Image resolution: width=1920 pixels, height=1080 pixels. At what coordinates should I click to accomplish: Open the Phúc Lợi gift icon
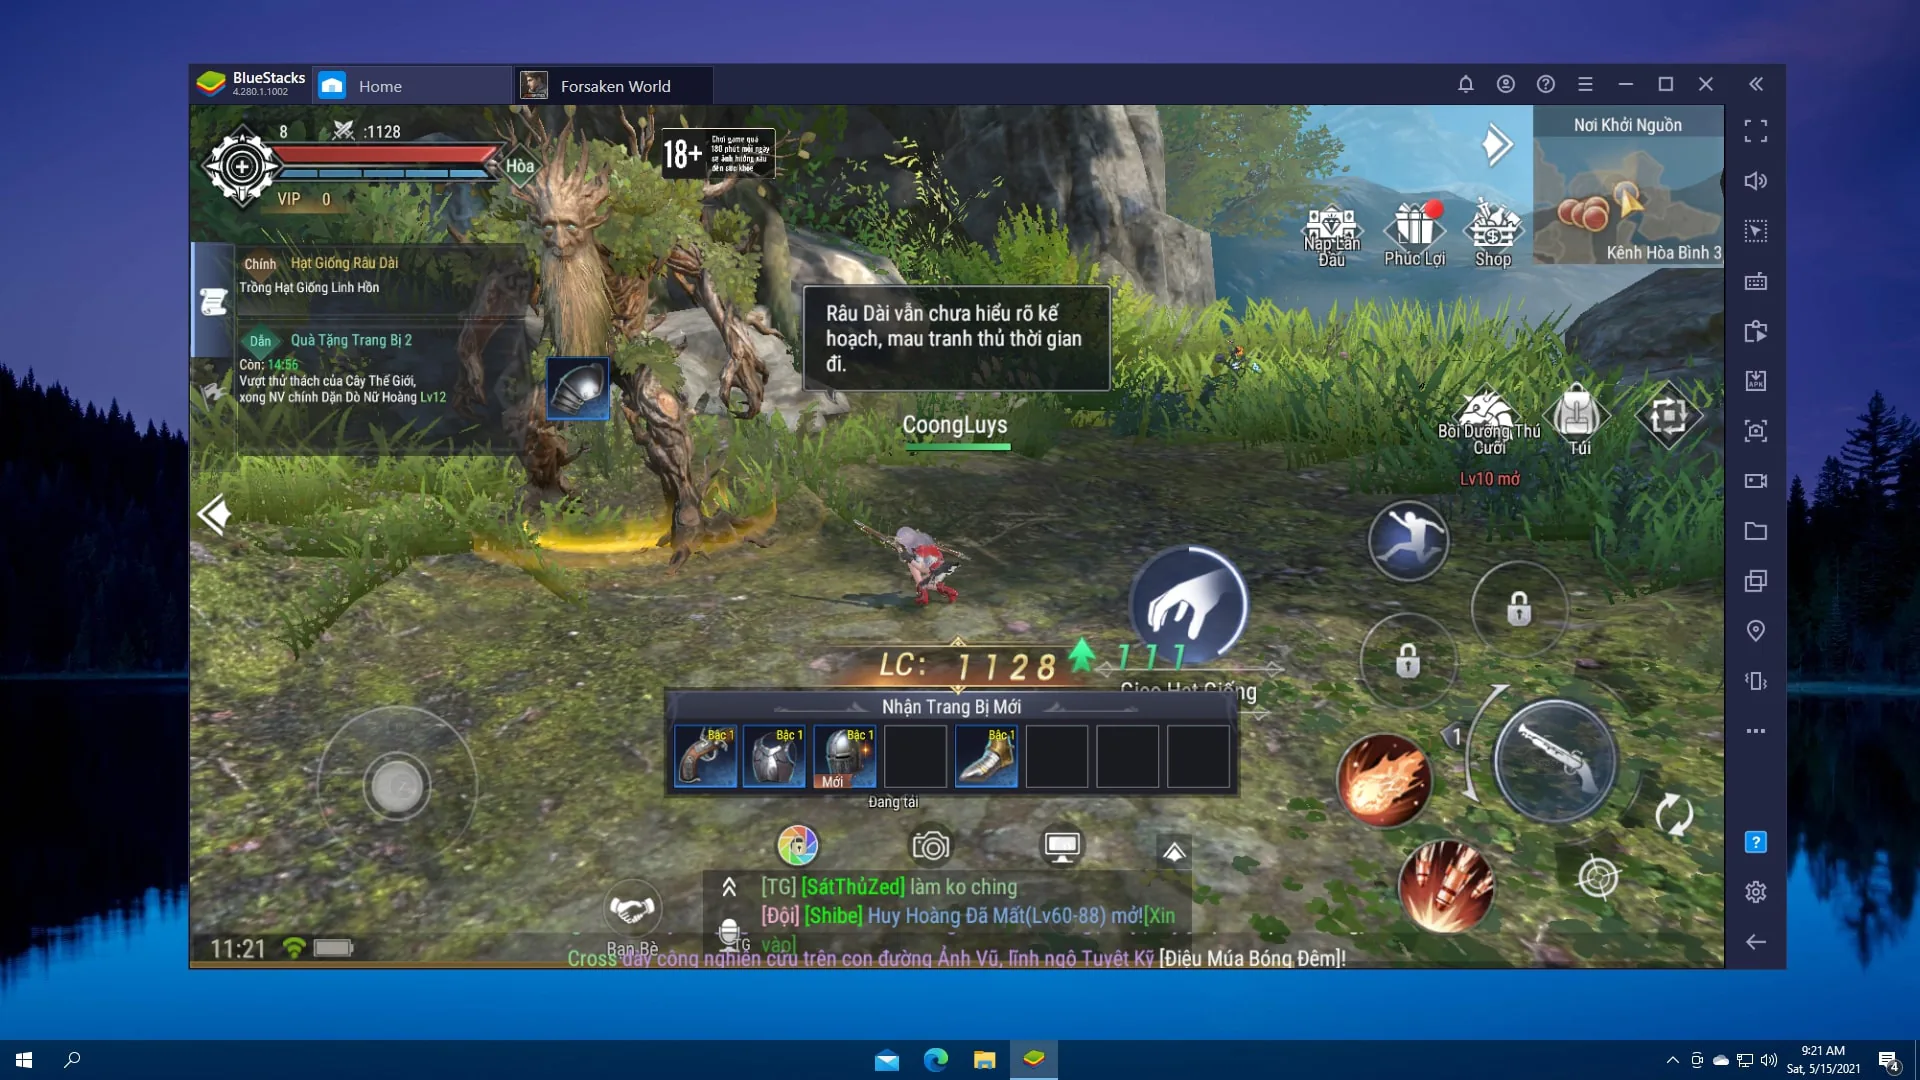coord(1415,234)
